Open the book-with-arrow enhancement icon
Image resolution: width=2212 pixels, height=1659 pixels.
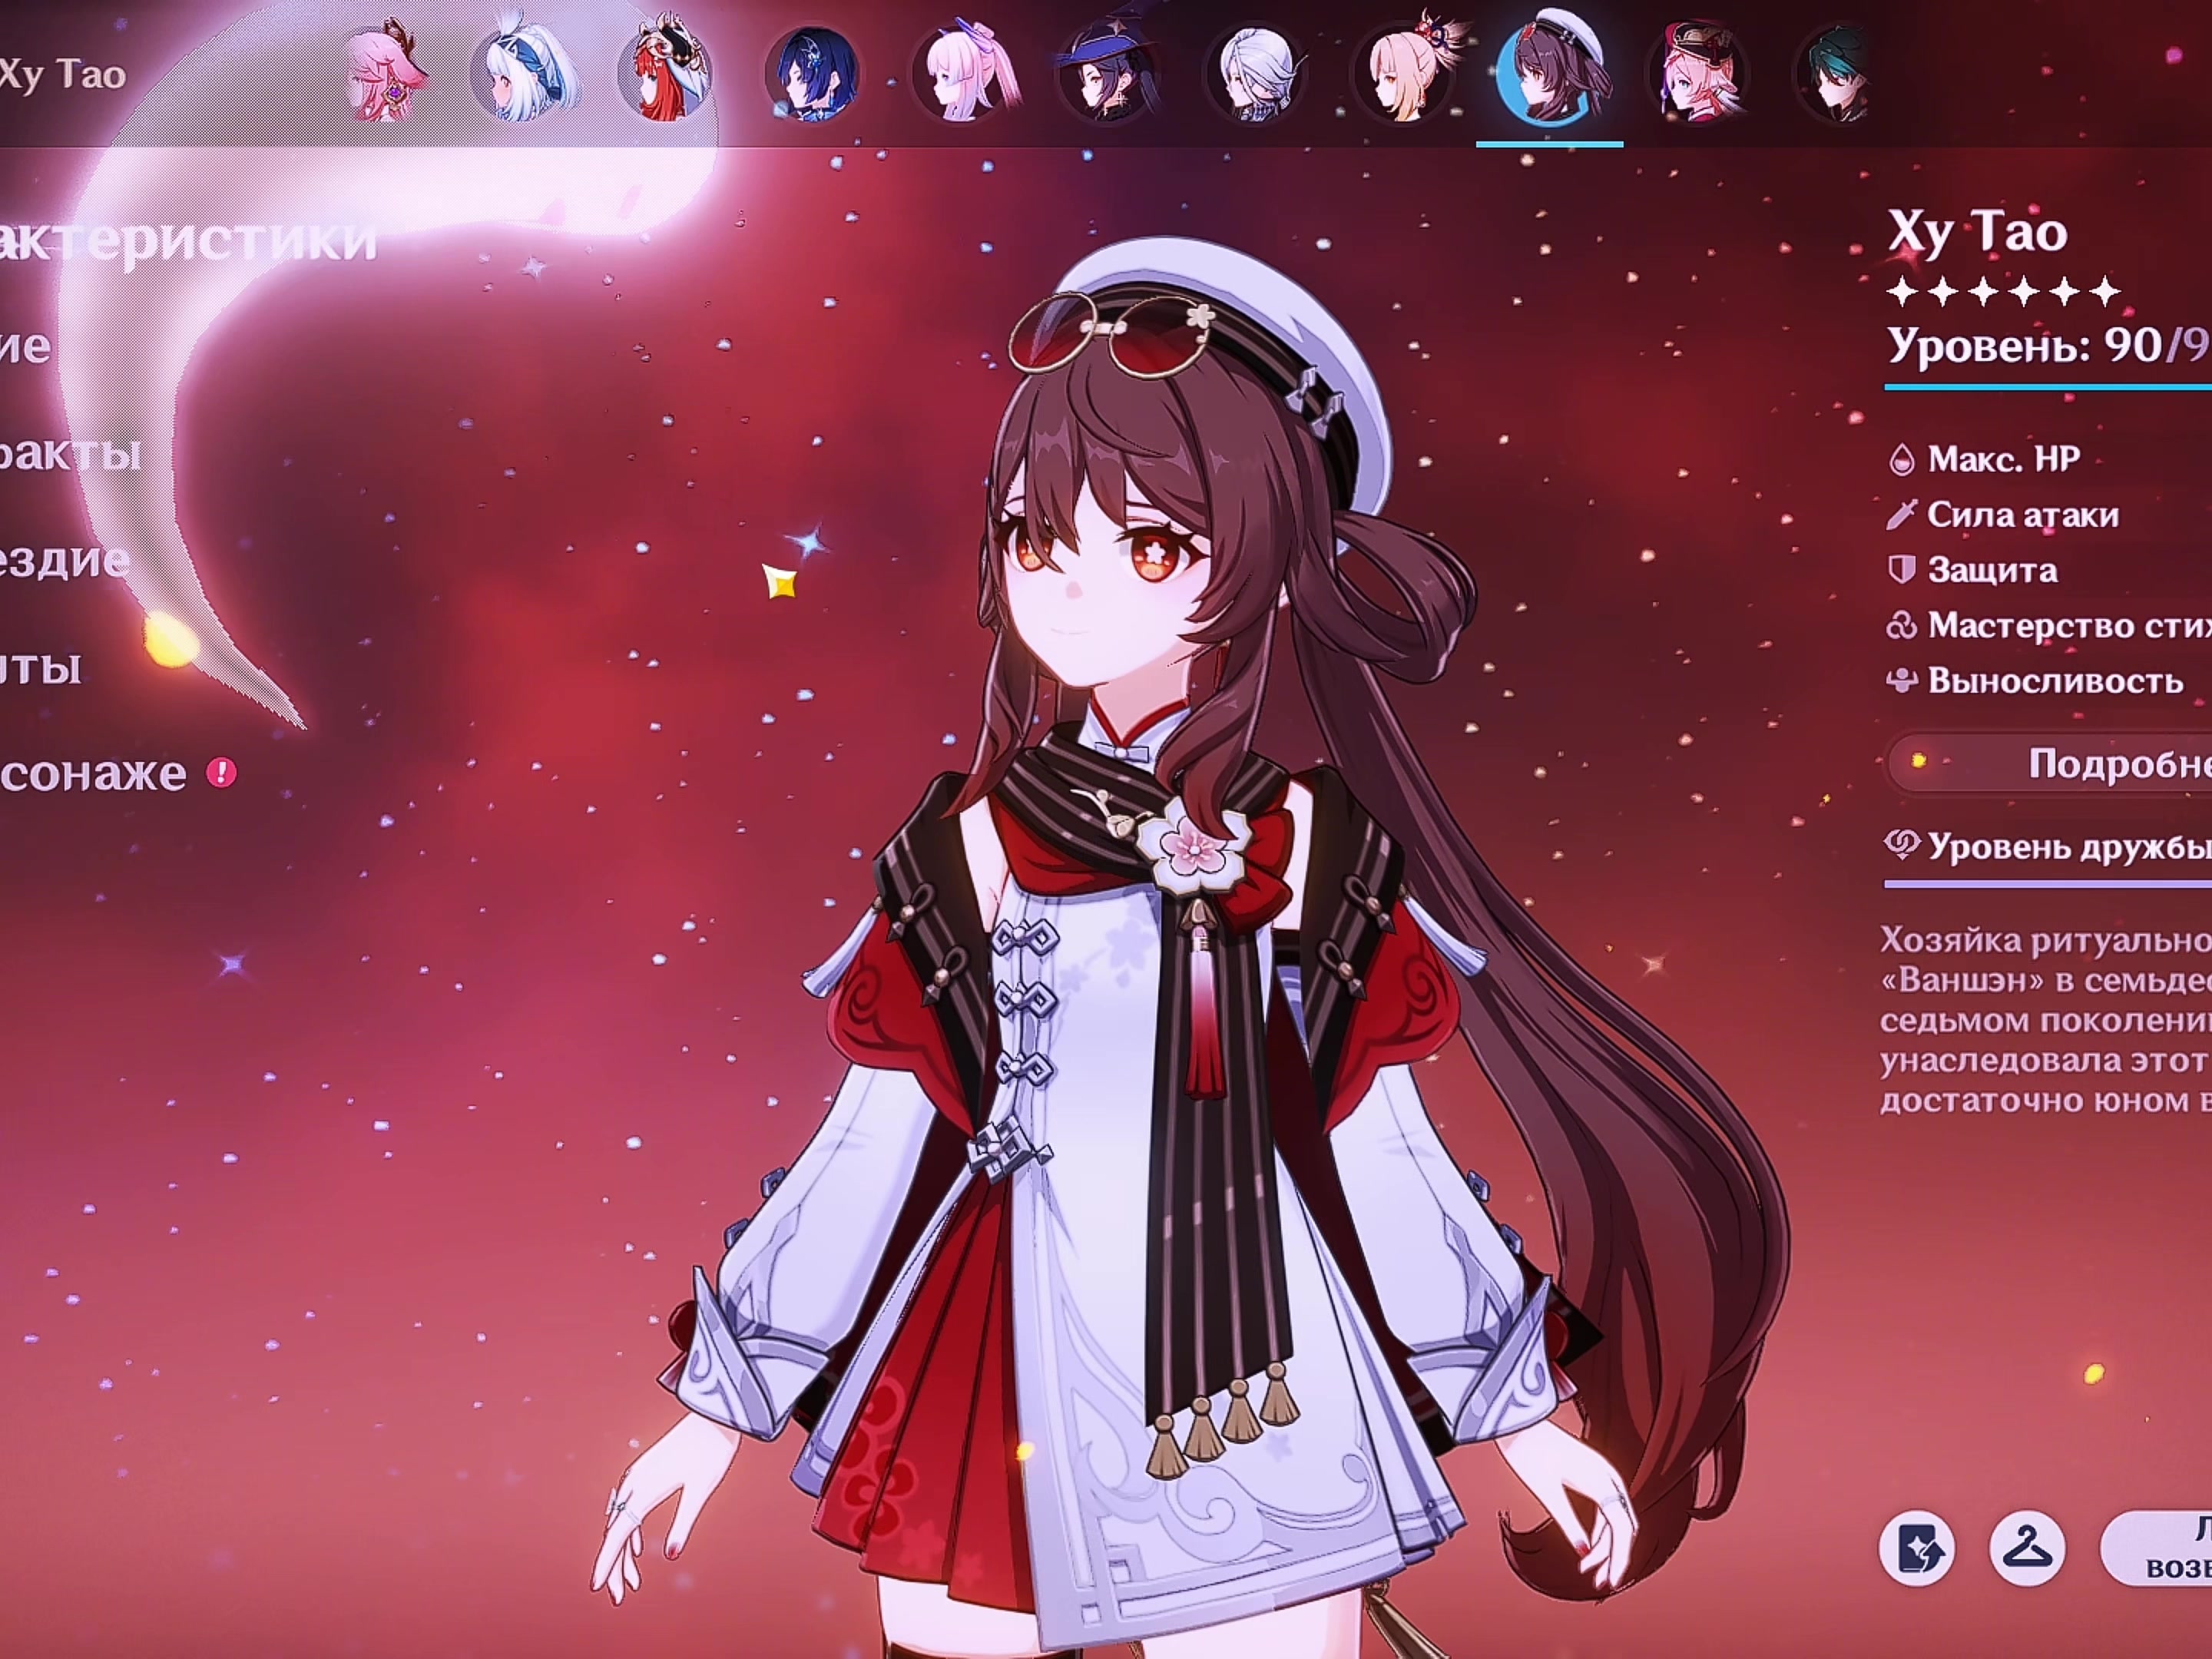(x=1917, y=1549)
